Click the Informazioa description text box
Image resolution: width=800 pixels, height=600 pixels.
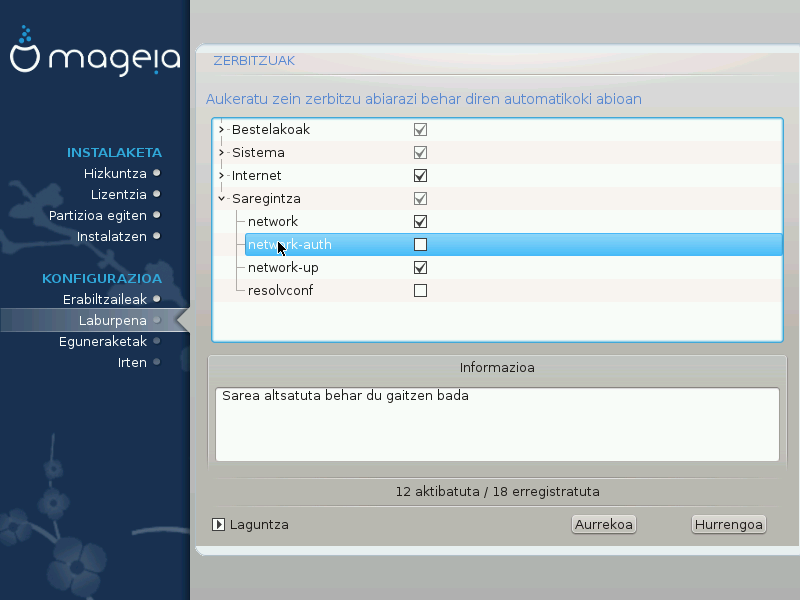point(497,424)
